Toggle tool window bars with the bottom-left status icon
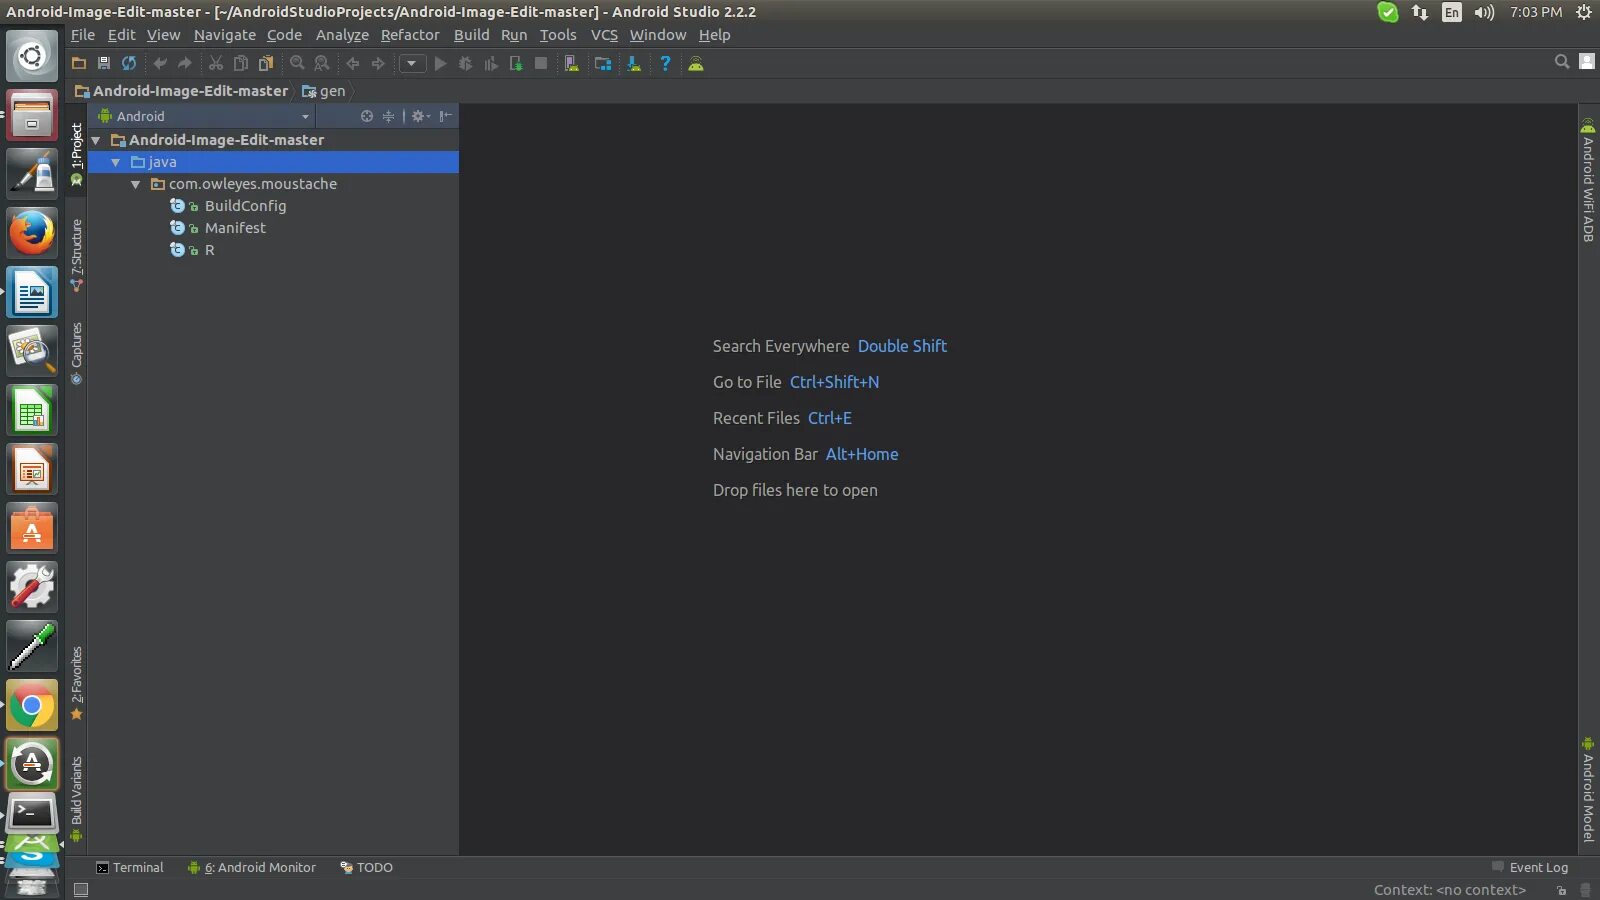This screenshot has height=900, width=1600. point(81,890)
